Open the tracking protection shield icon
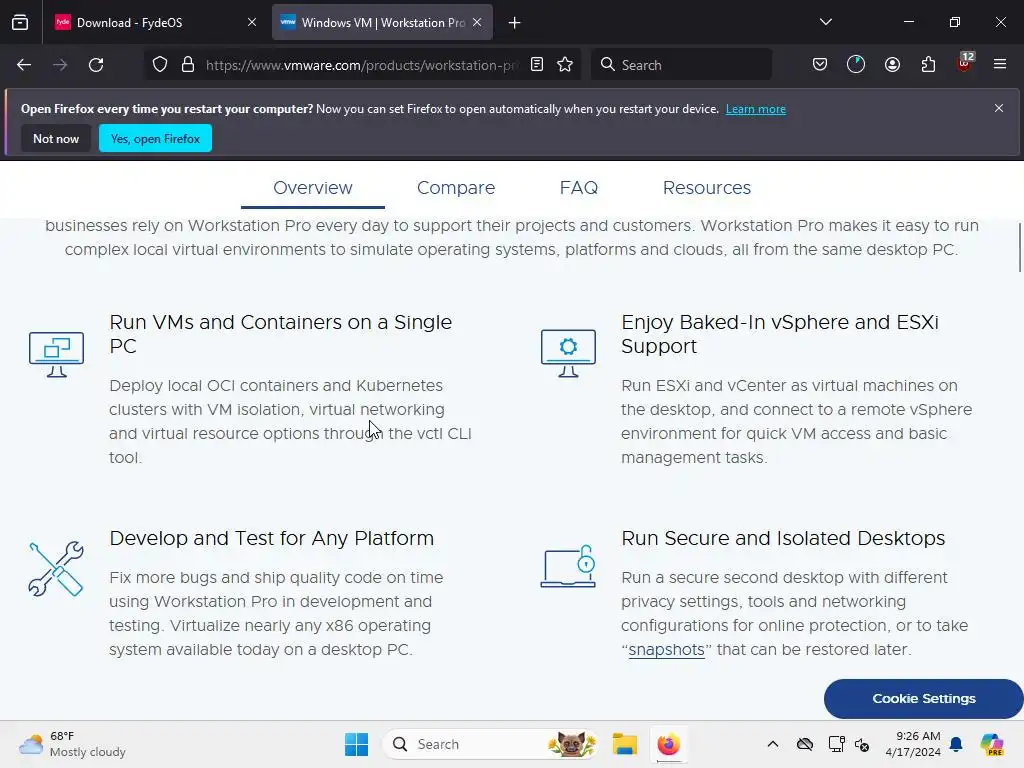This screenshot has height=768, width=1024. pos(160,65)
